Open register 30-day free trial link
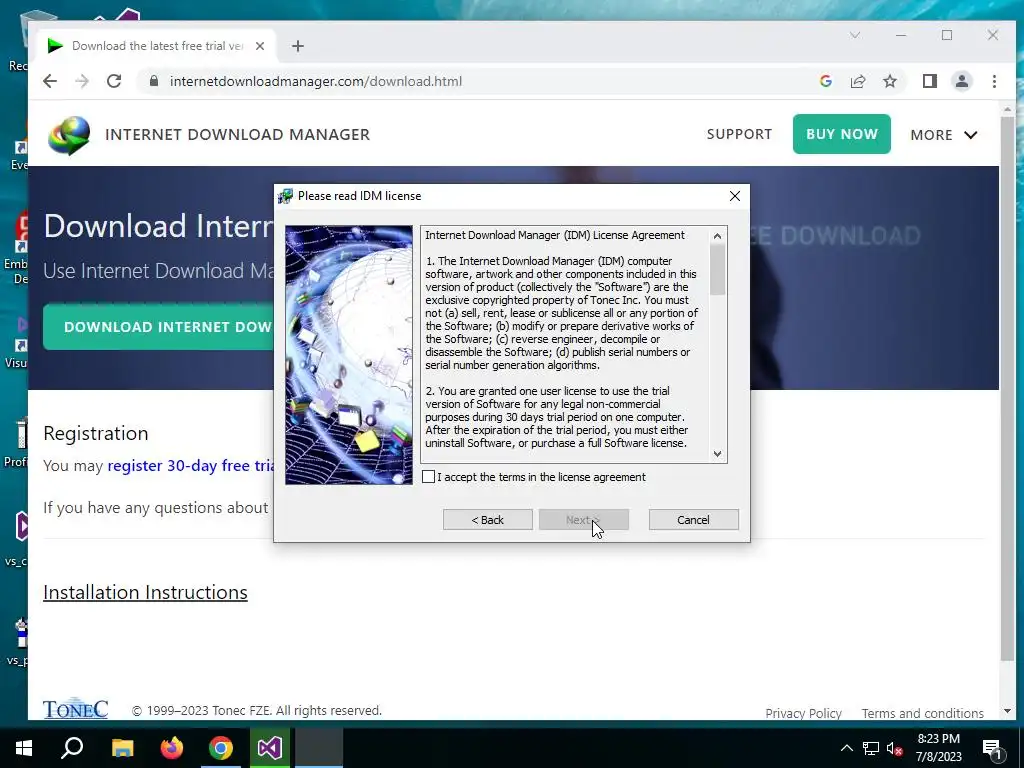 click(x=191, y=466)
